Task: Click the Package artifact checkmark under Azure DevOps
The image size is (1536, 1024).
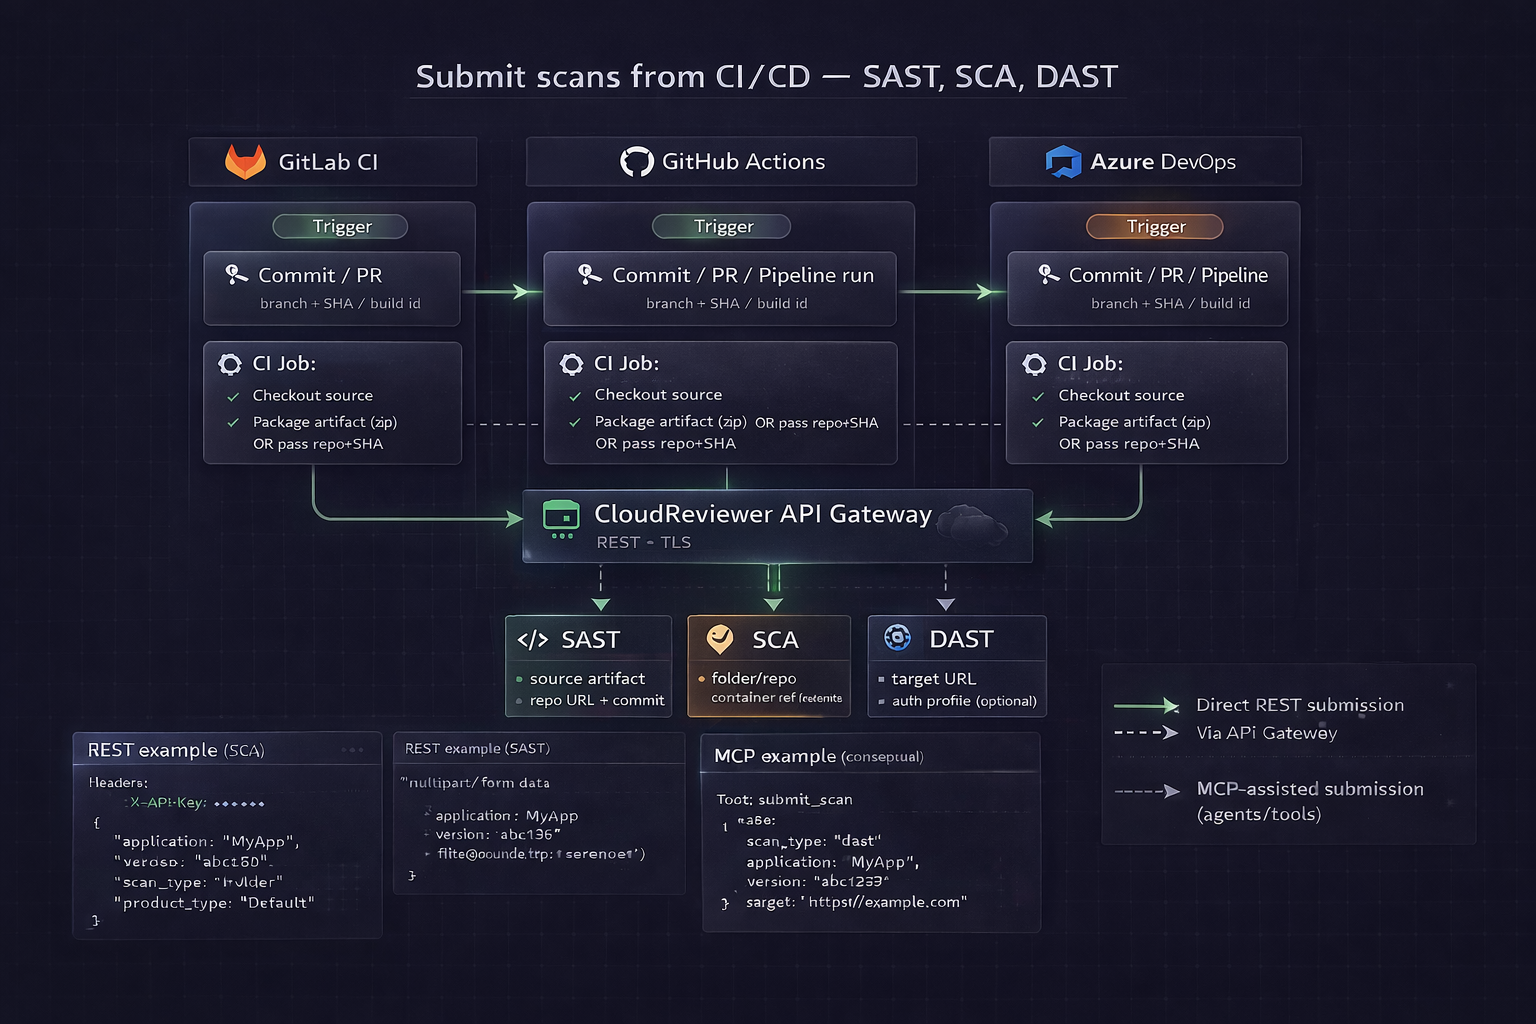Action: coord(1038,423)
